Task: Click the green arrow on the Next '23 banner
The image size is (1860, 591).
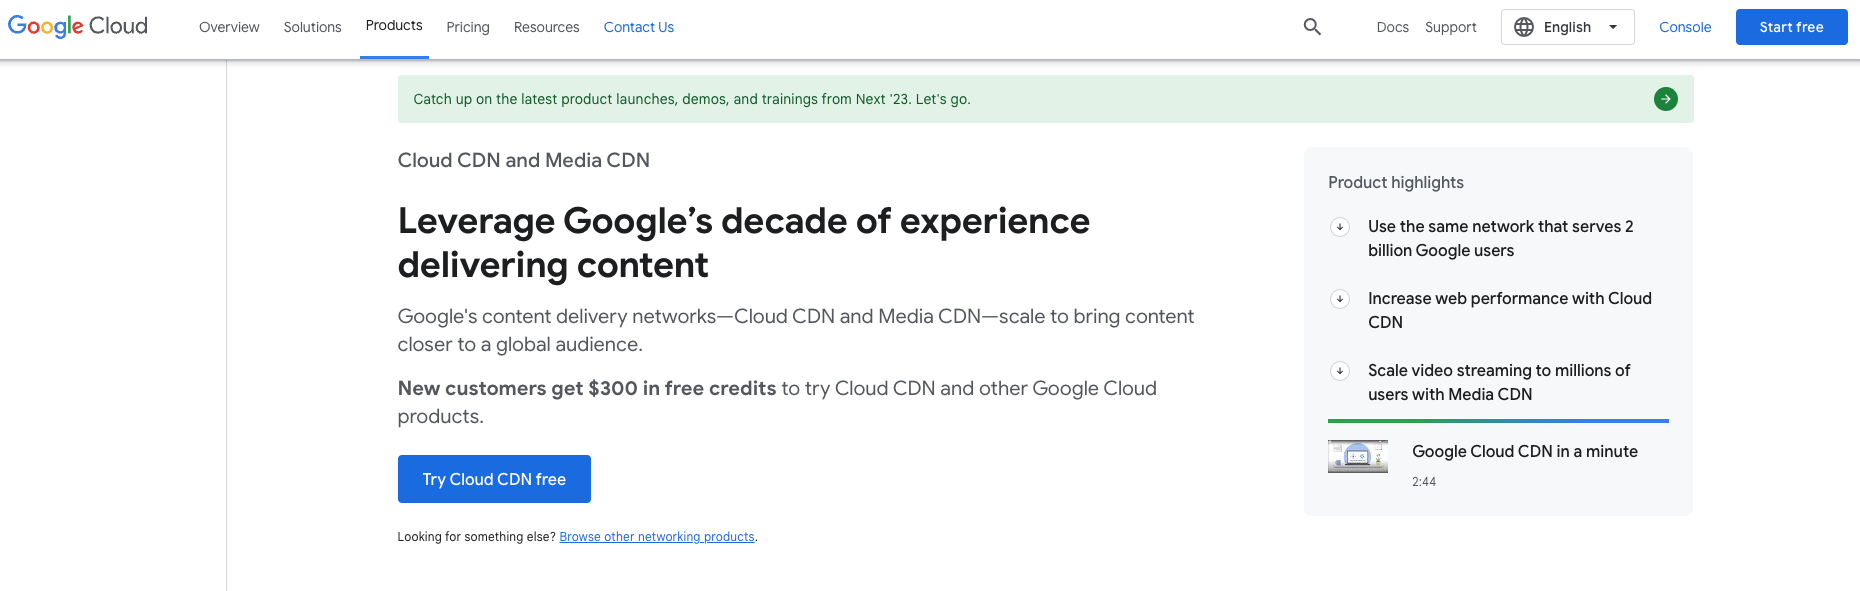Action: click(1665, 99)
